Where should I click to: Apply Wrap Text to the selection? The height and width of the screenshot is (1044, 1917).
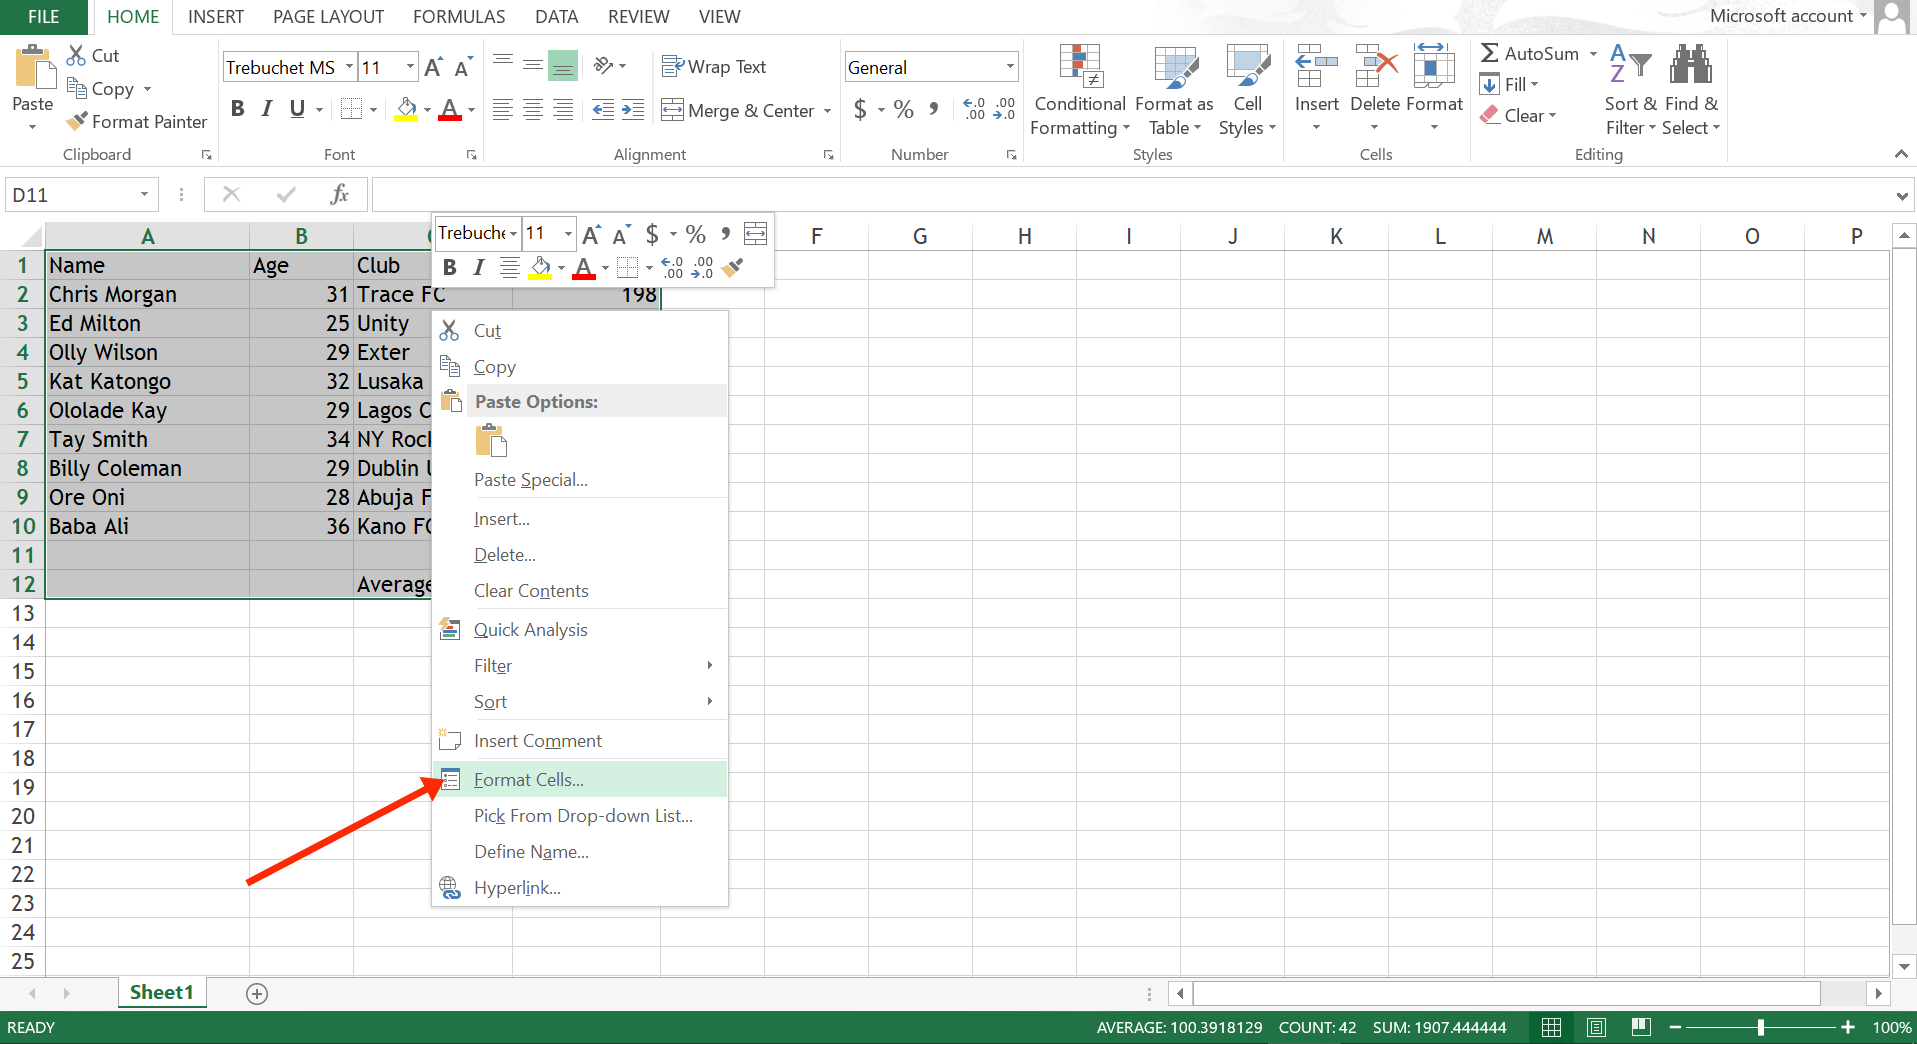coord(713,66)
